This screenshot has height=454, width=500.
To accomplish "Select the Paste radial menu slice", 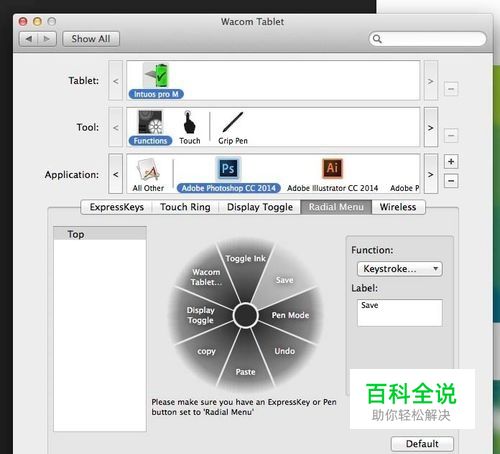I will click(x=246, y=372).
